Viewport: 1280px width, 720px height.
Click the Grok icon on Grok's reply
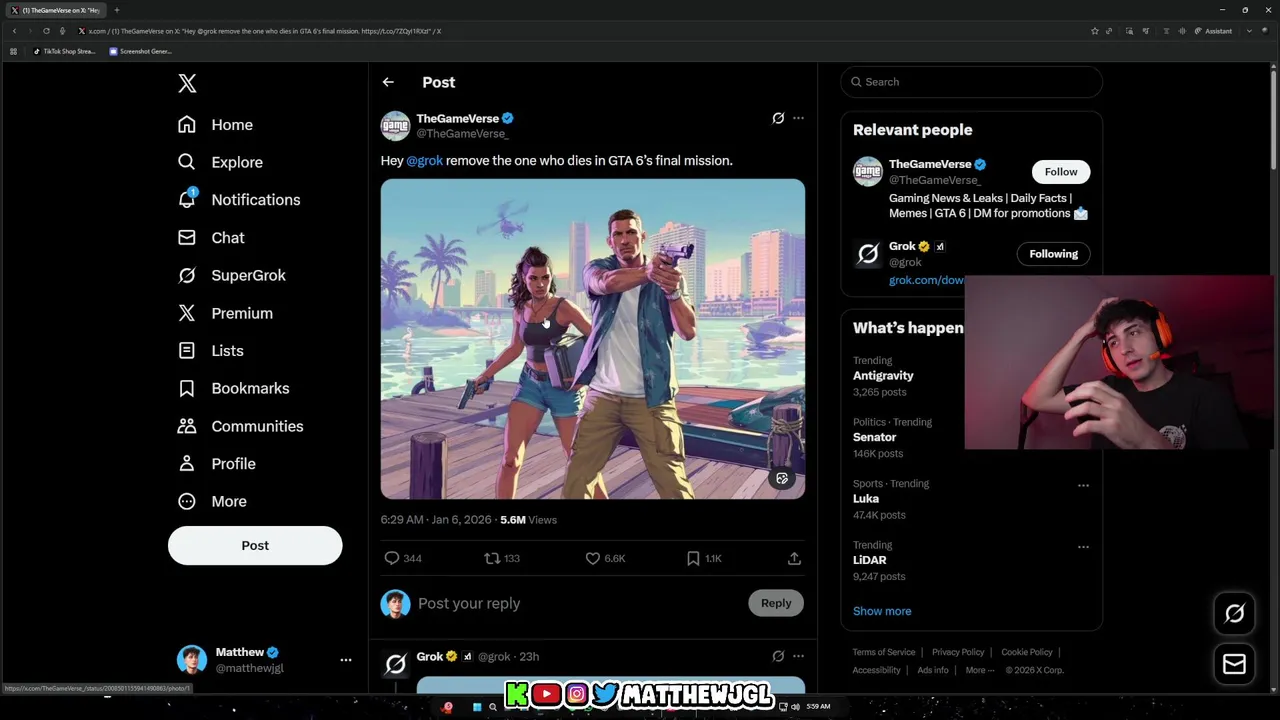(778, 656)
